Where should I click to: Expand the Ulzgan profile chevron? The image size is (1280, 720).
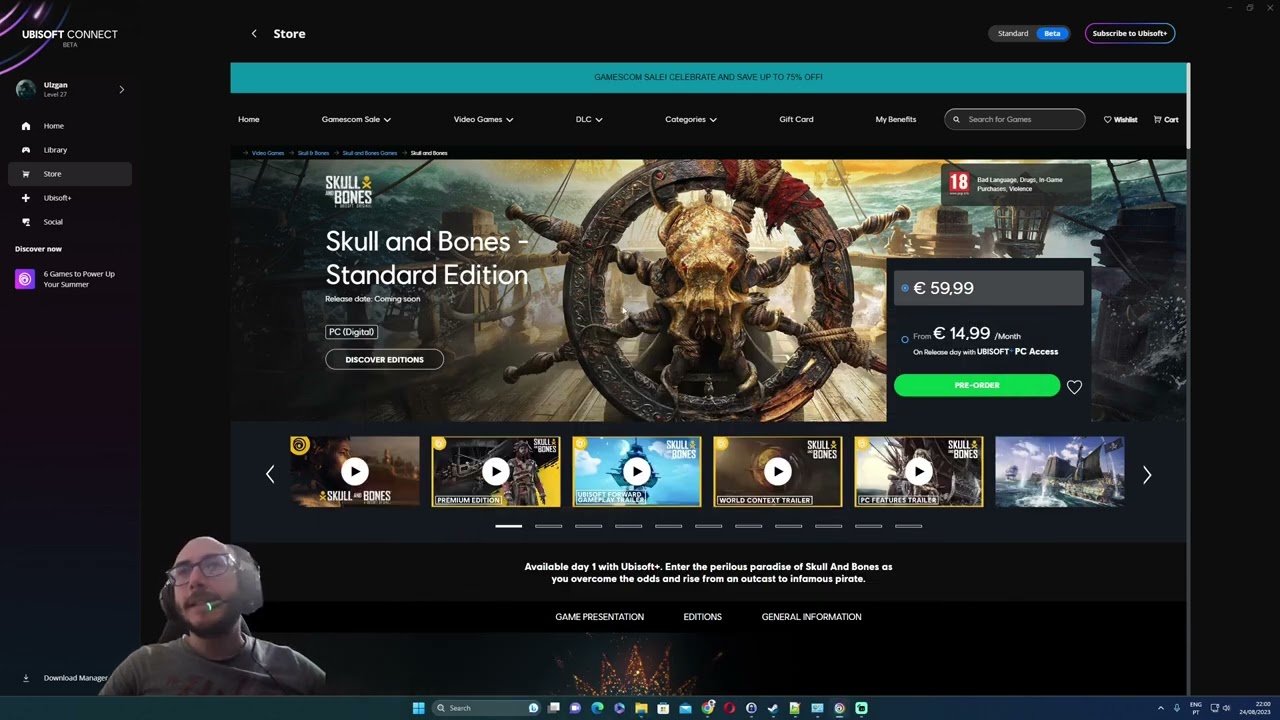pyautogui.click(x=122, y=89)
